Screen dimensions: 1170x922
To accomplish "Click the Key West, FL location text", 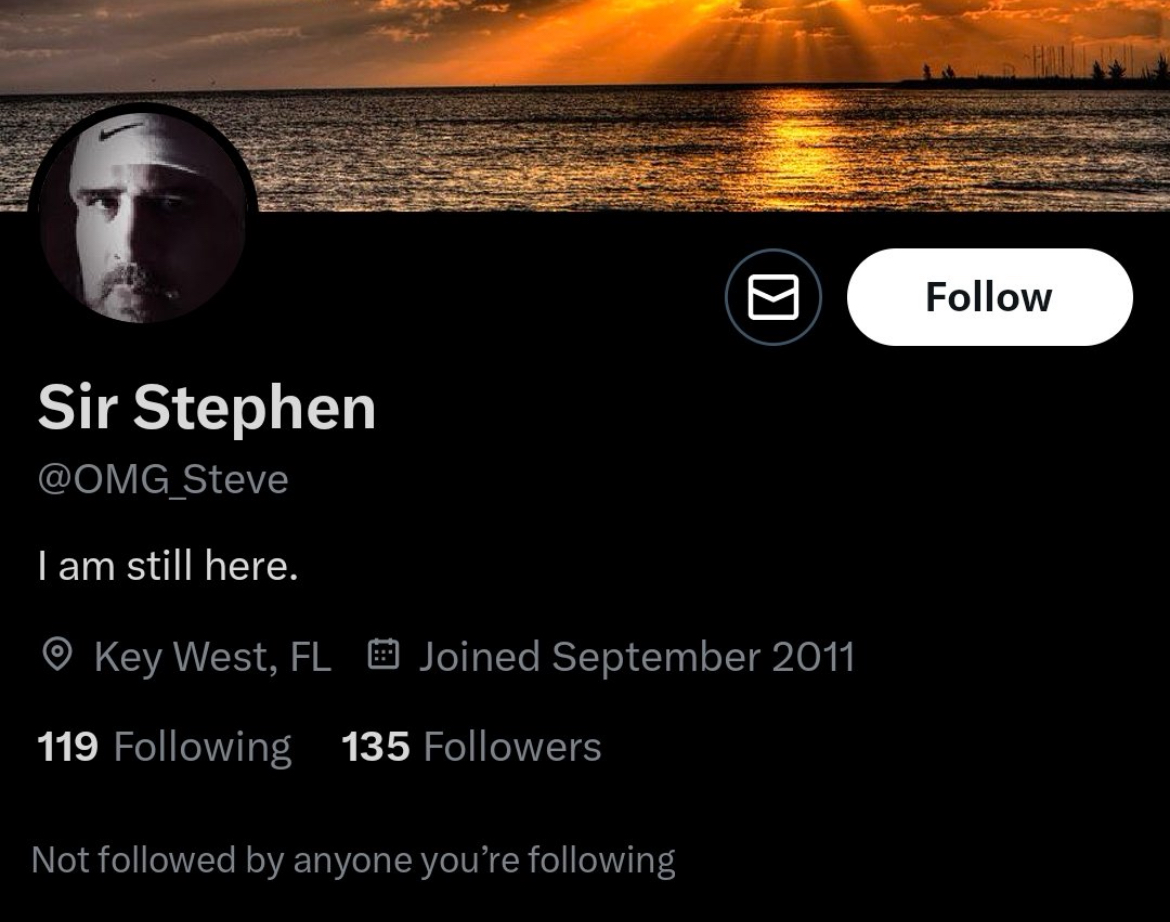I will 213,656.
